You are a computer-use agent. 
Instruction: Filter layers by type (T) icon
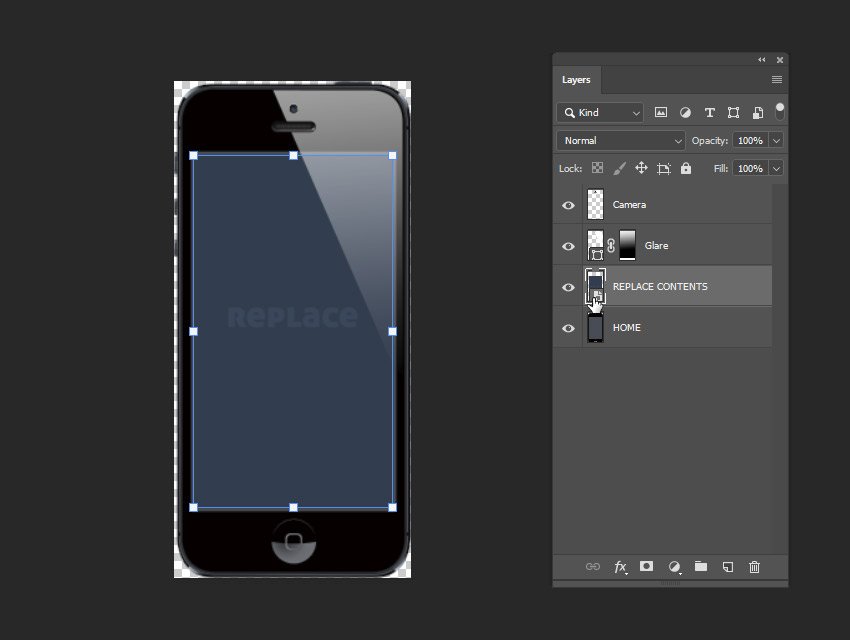710,113
